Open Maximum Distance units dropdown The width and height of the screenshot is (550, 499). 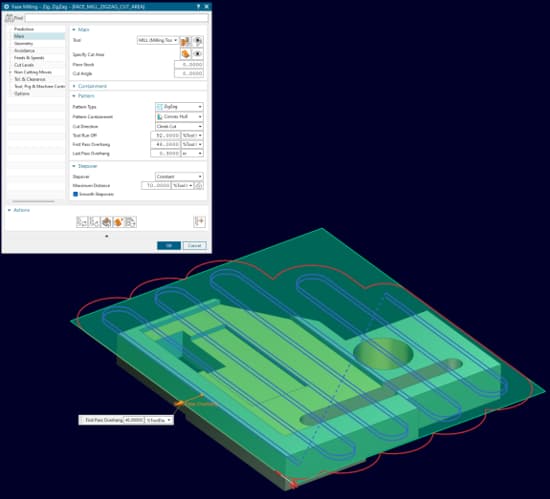pyautogui.click(x=183, y=186)
